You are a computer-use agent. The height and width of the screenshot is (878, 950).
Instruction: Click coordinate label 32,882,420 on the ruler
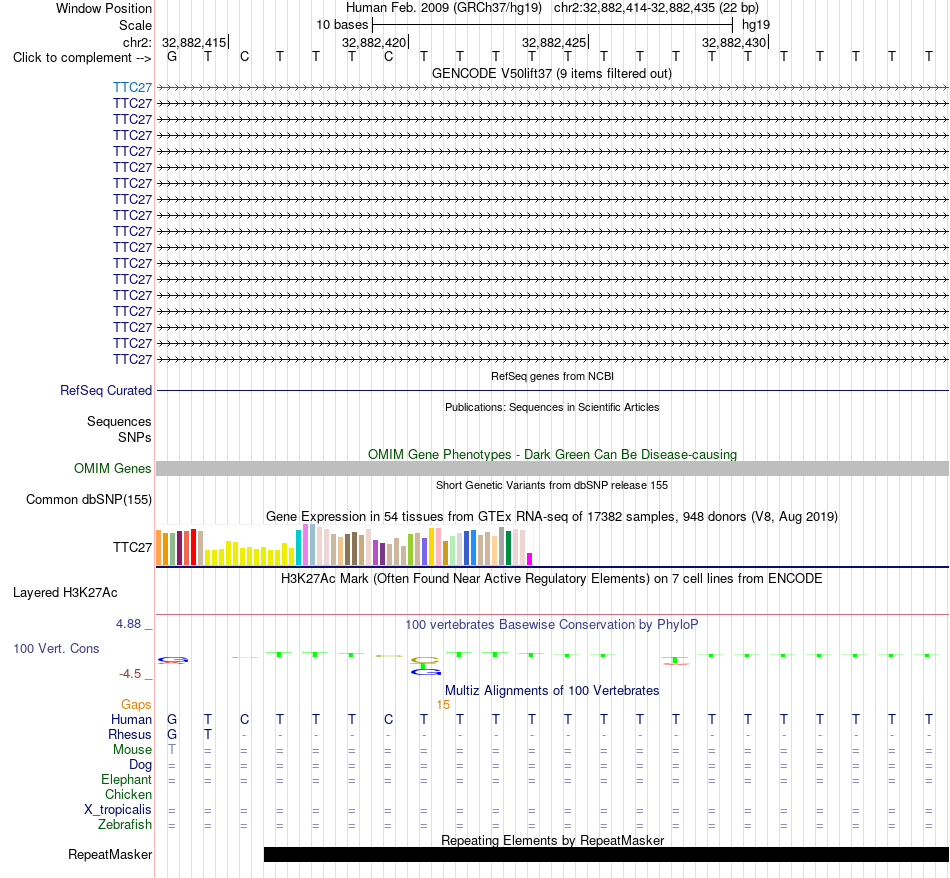374,42
